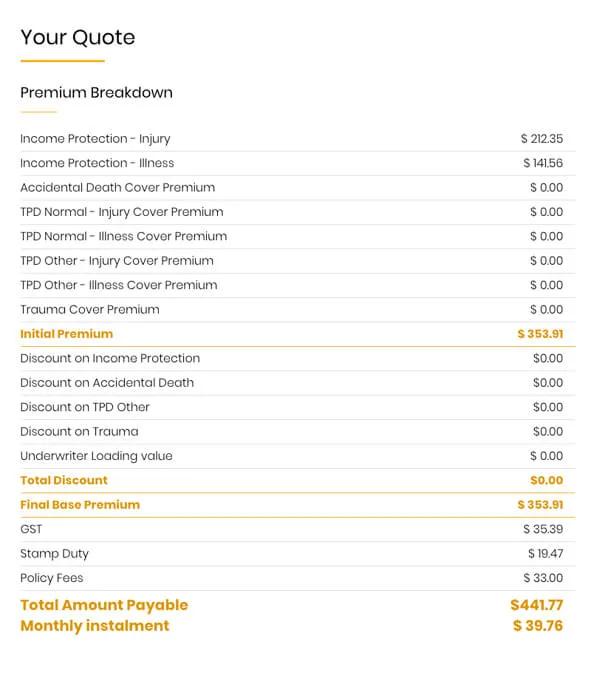The height and width of the screenshot is (683, 600).
Task: Click the $ 141.56 illness premium amount
Action: [x=542, y=163]
